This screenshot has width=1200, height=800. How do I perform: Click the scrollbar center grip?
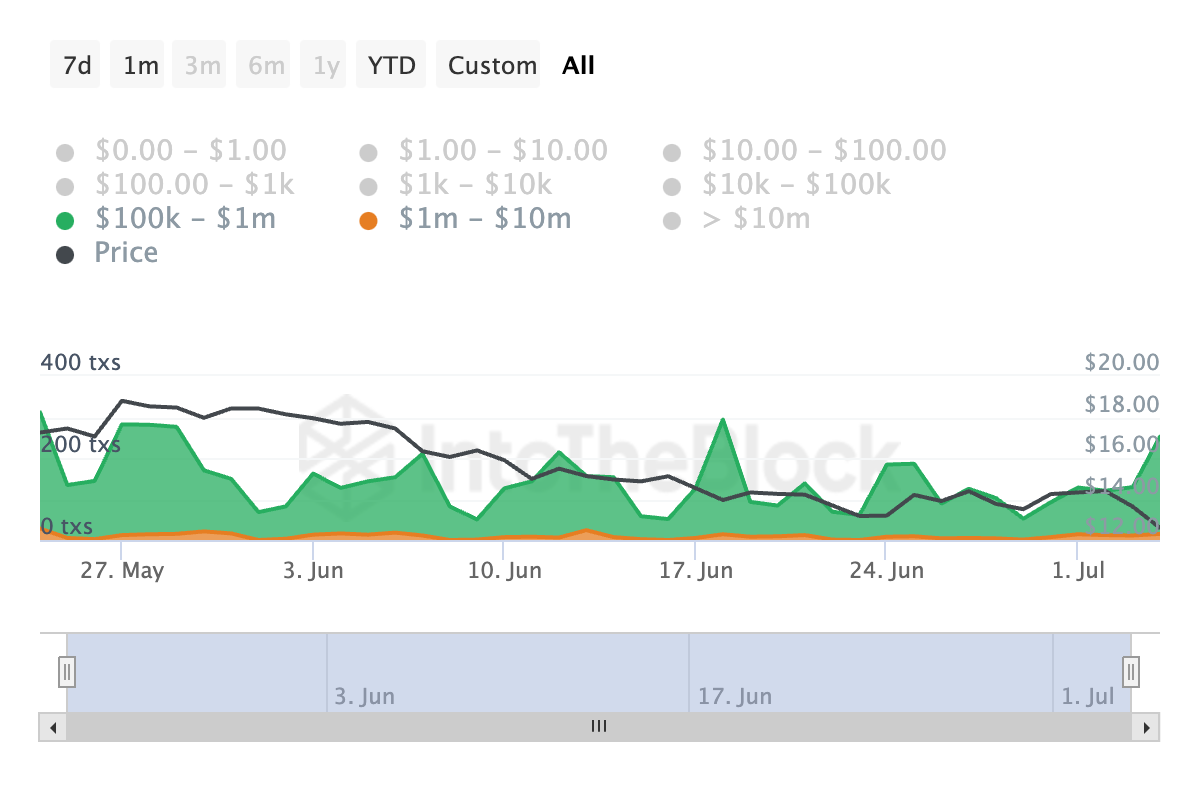click(599, 727)
